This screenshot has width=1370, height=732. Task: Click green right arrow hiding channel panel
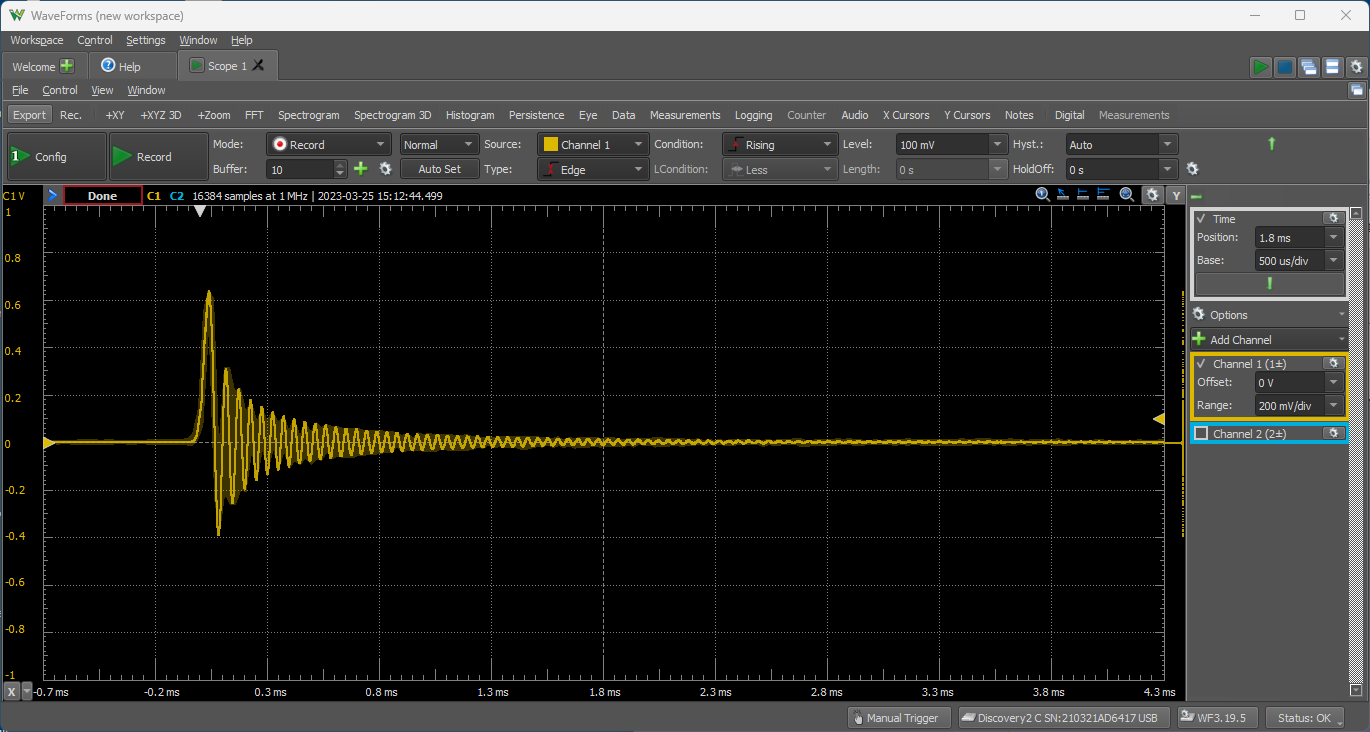pyautogui.click(x=1196, y=196)
